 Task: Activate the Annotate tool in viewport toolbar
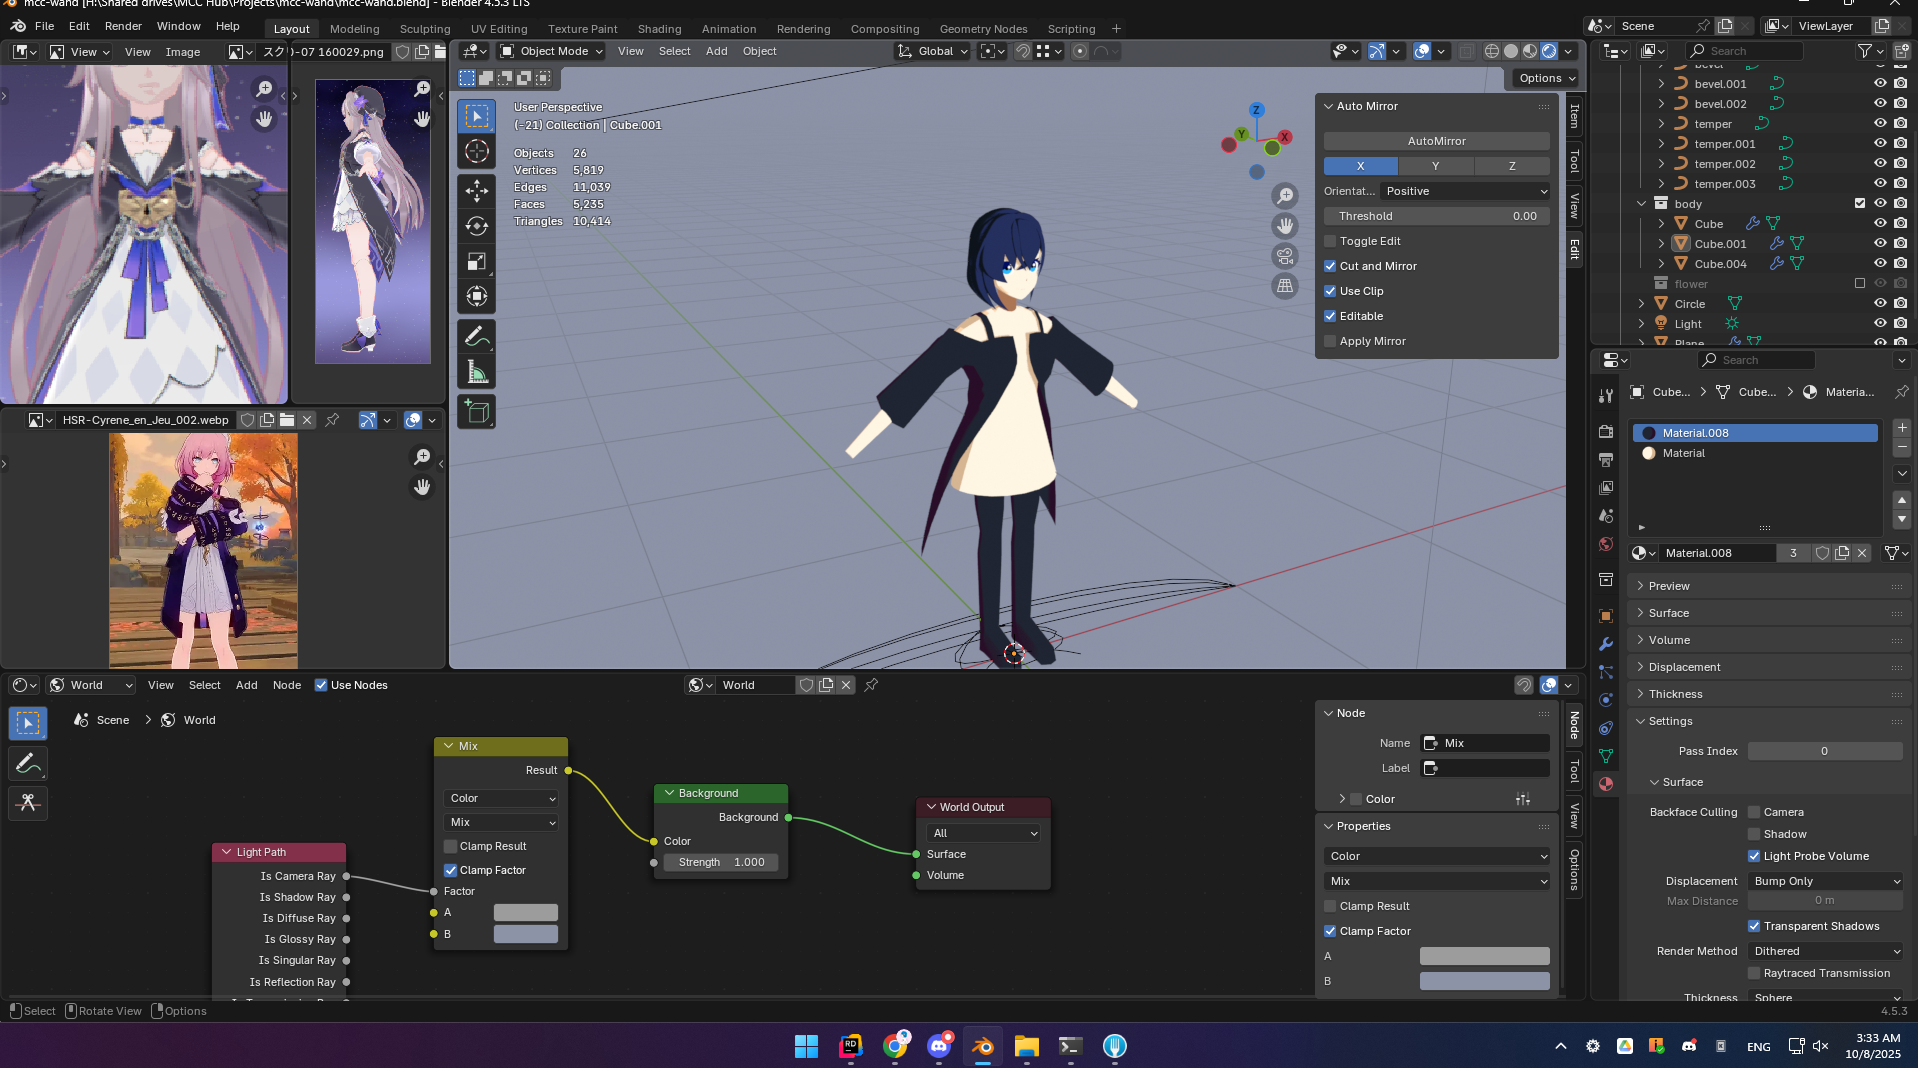tap(477, 336)
